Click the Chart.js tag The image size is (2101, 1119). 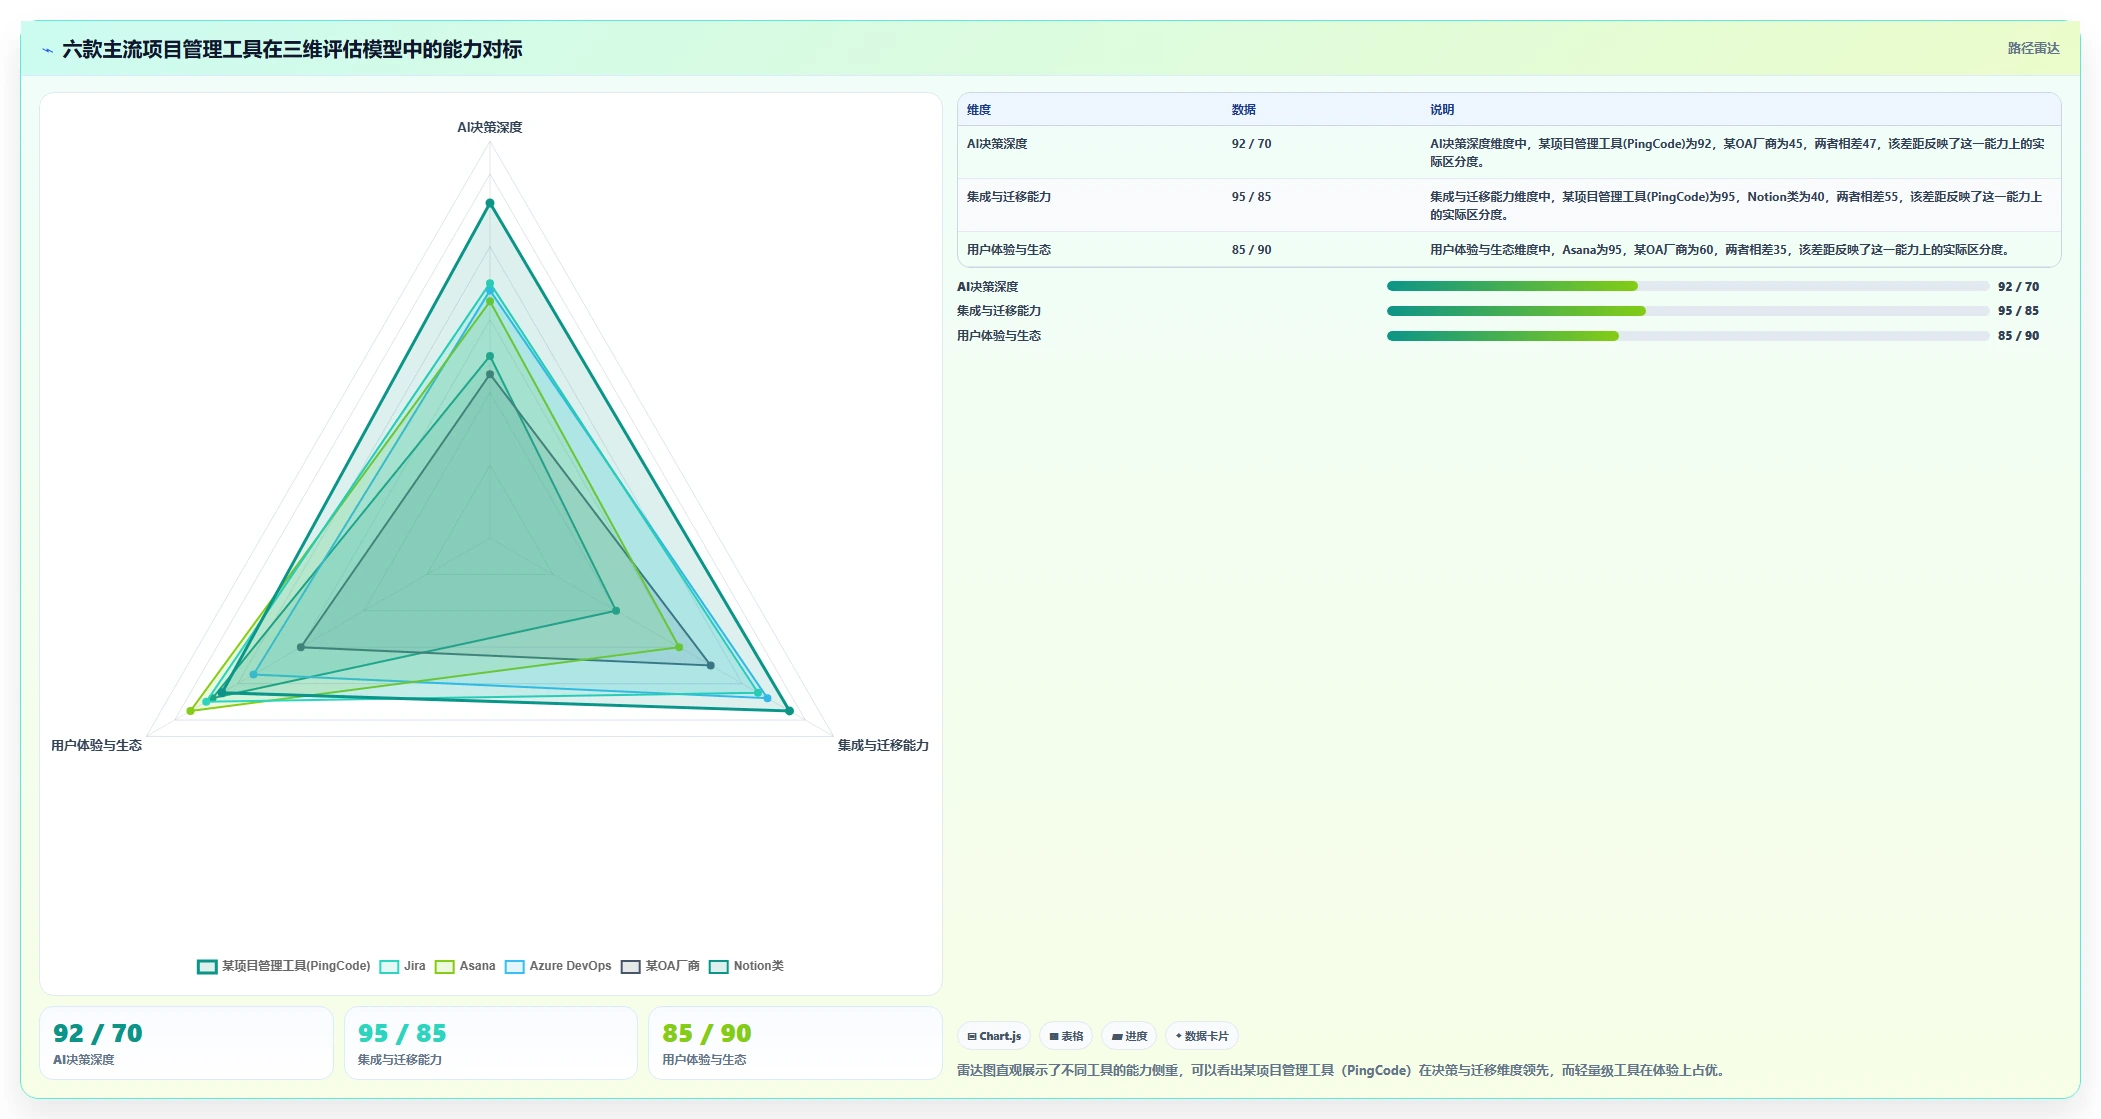click(994, 1036)
